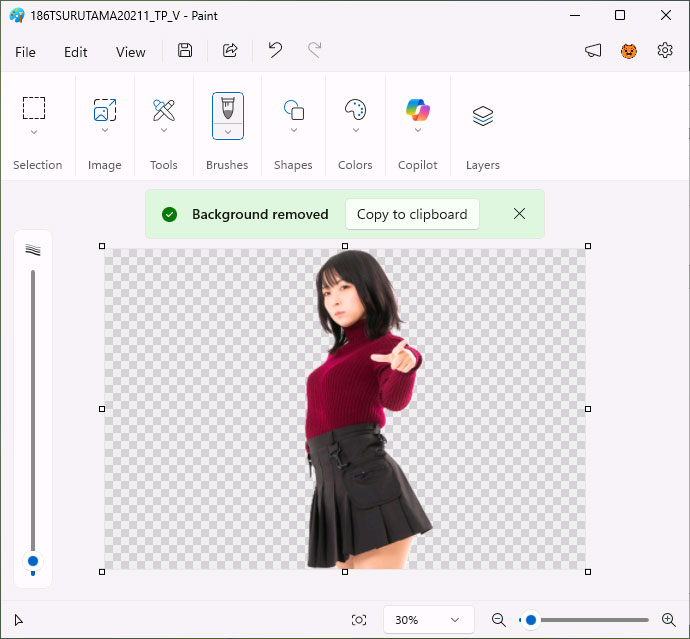
Task: Expand the Colors dropdown chevron
Action: pos(356,130)
